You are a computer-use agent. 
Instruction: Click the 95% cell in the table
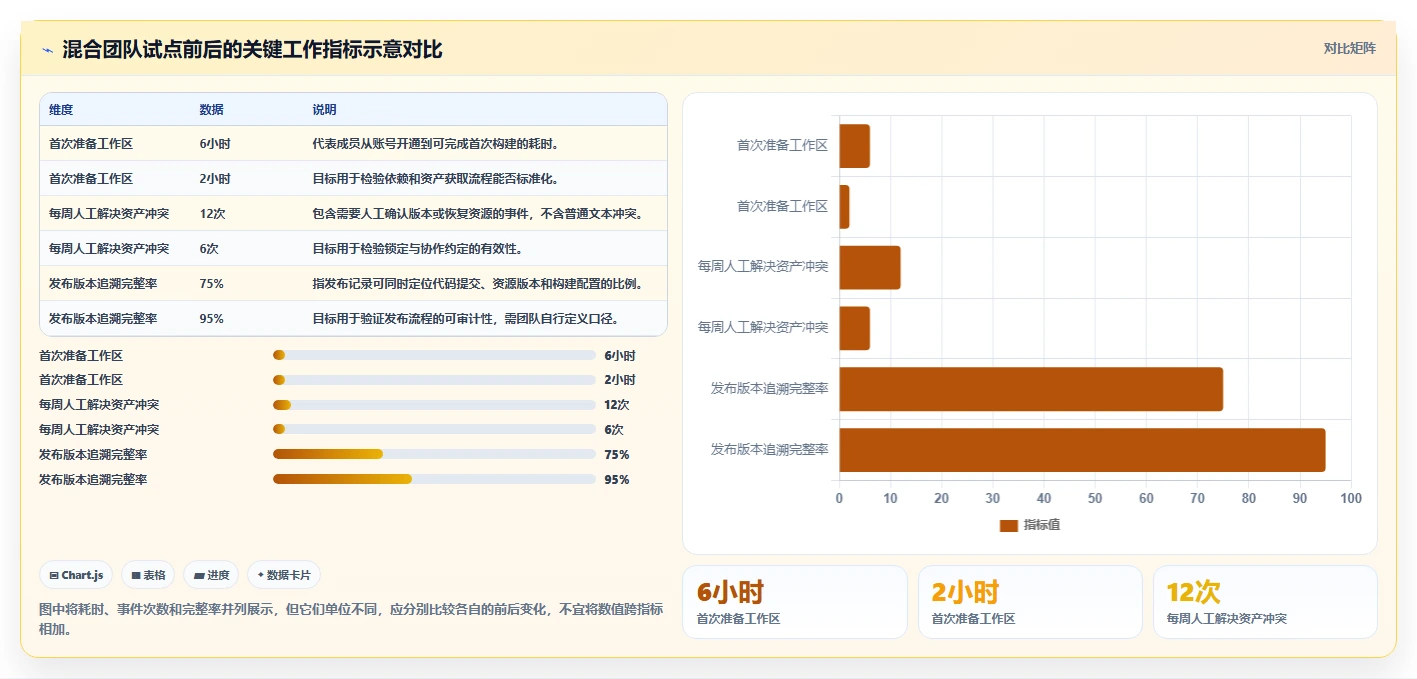(x=212, y=319)
